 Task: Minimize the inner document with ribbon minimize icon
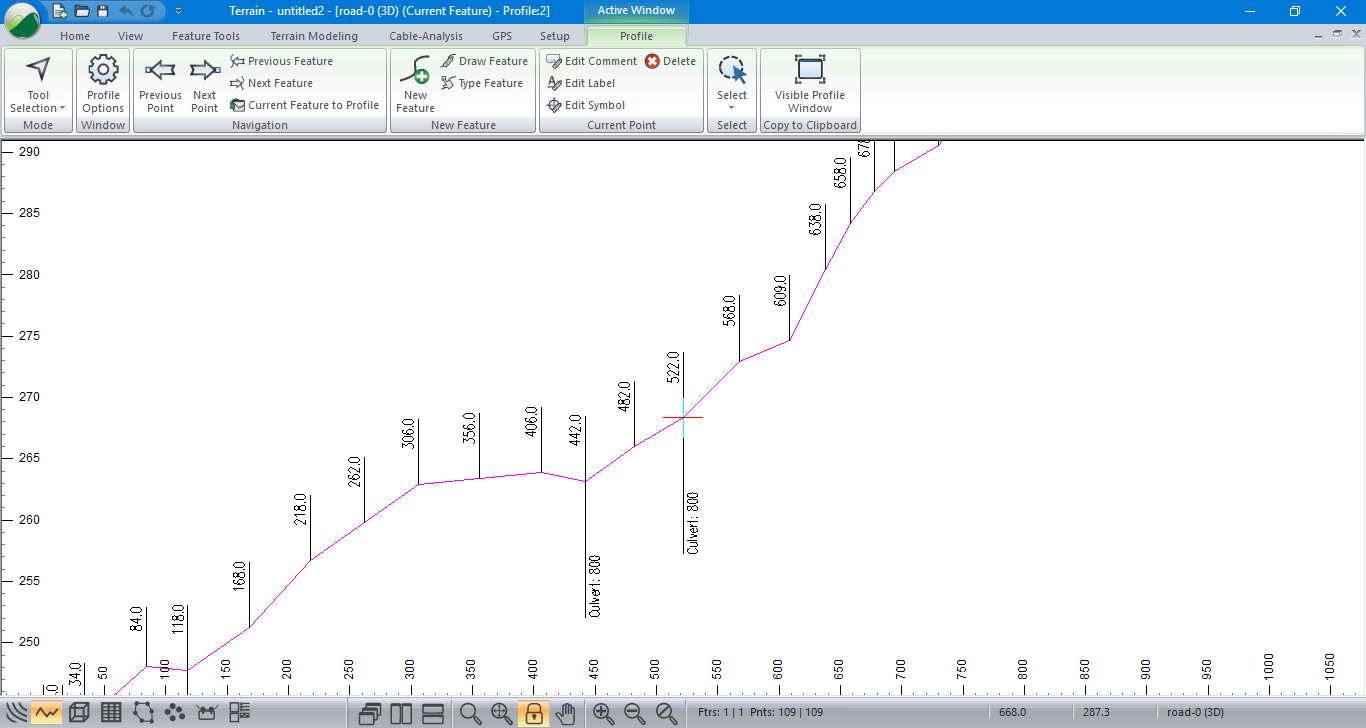tap(1320, 34)
